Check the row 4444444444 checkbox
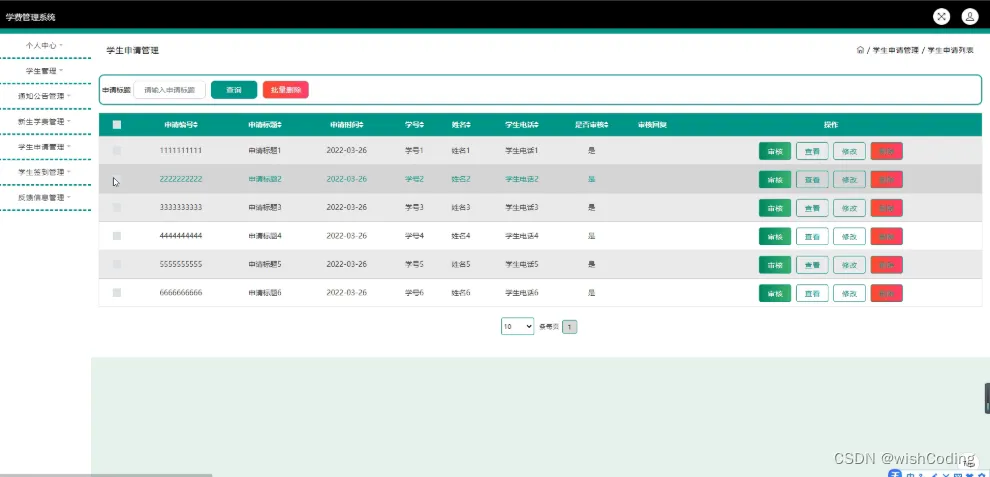 coord(117,236)
